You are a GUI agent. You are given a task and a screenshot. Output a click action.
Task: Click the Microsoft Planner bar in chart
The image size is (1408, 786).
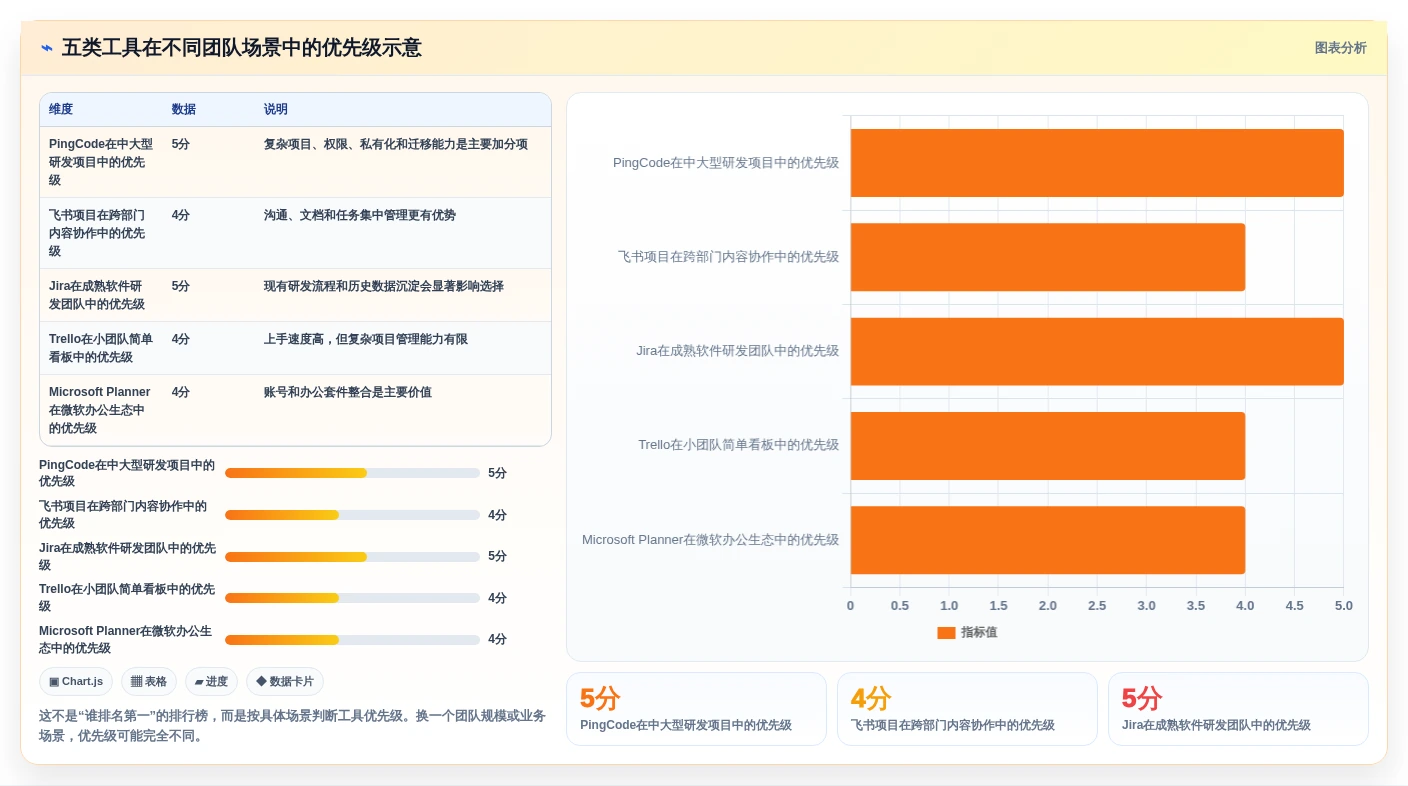pos(1048,540)
